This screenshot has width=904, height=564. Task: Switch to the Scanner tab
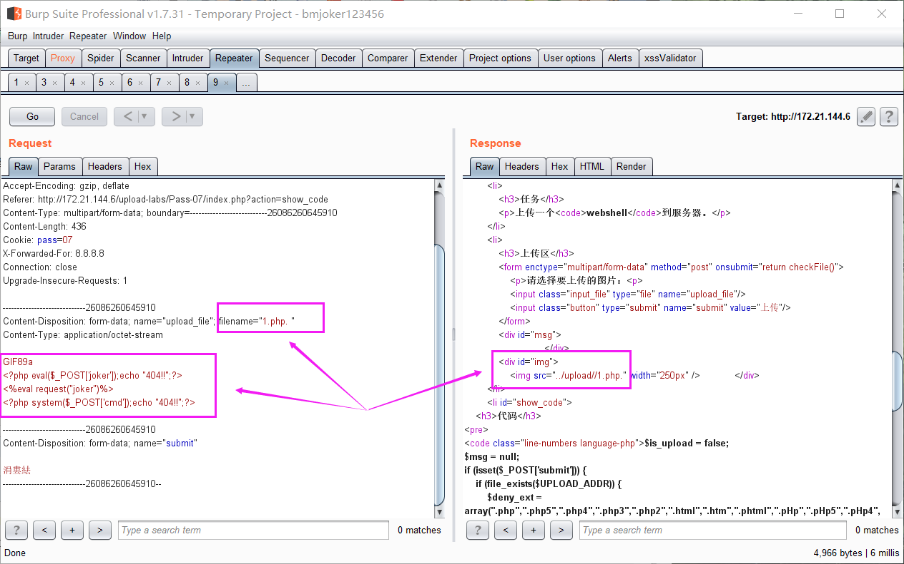pyautogui.click(x=143, y=58)
